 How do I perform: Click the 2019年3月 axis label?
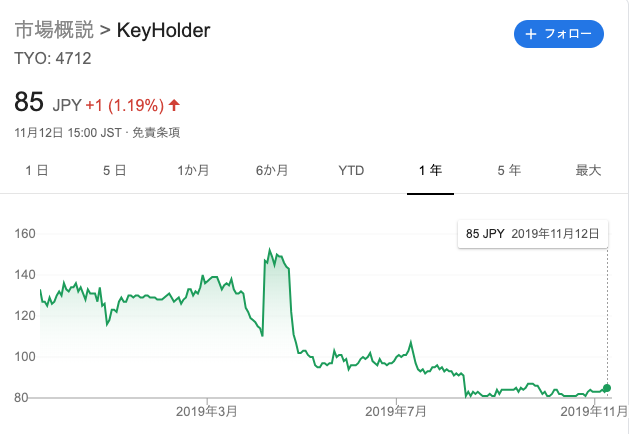click(207, 411)
